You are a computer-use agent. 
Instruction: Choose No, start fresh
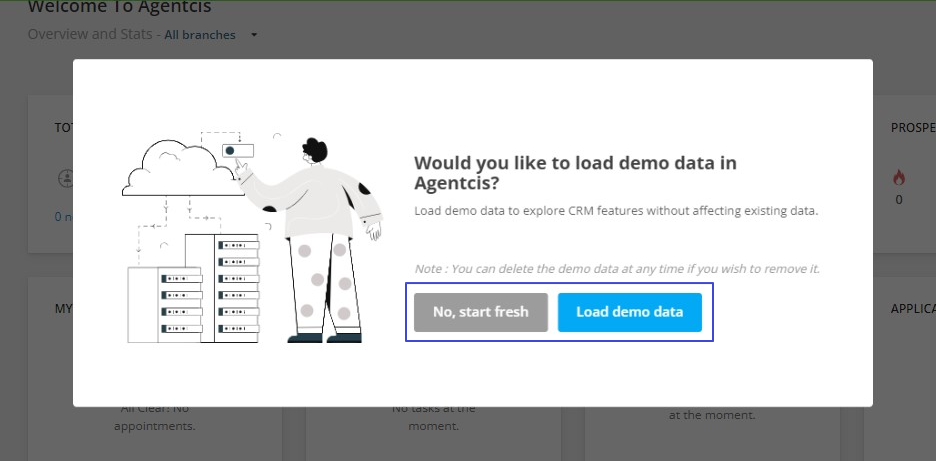pyautogui.click(x=481, y=312)
